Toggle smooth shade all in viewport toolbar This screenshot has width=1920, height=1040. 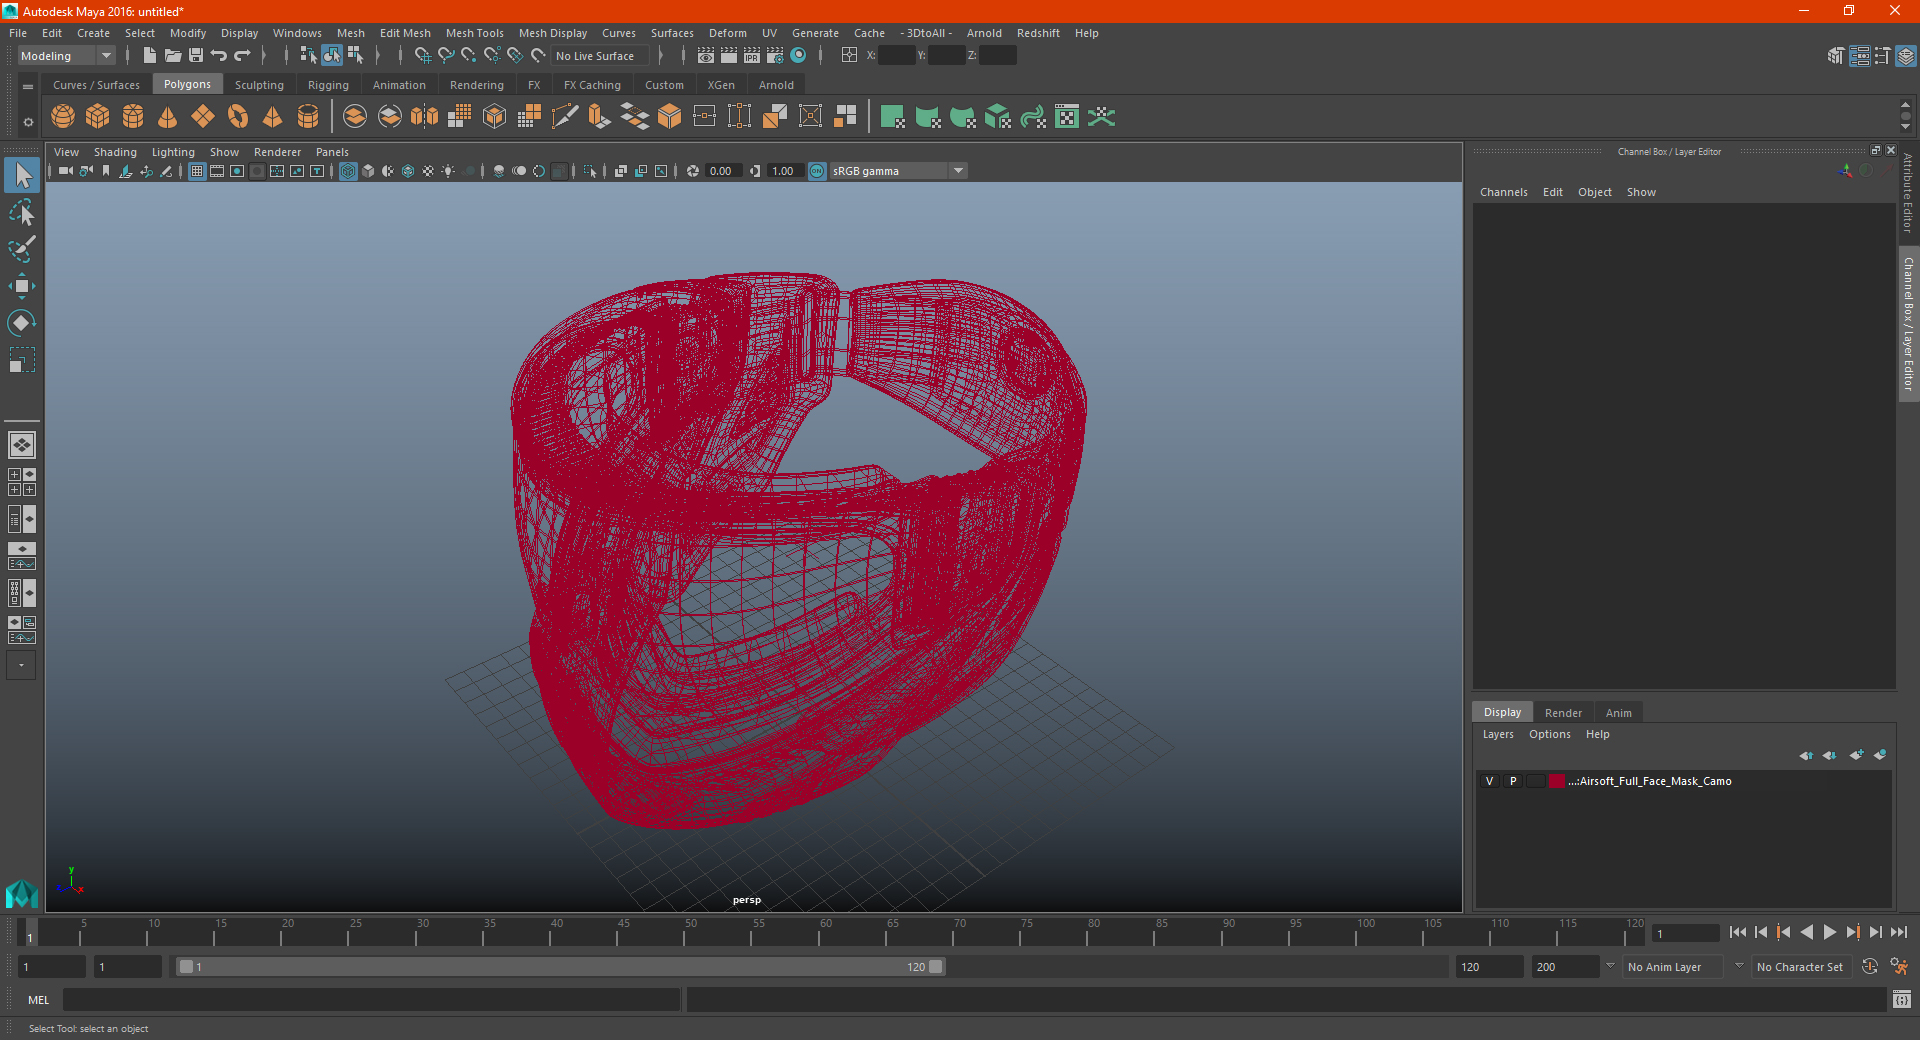point(368,171)
